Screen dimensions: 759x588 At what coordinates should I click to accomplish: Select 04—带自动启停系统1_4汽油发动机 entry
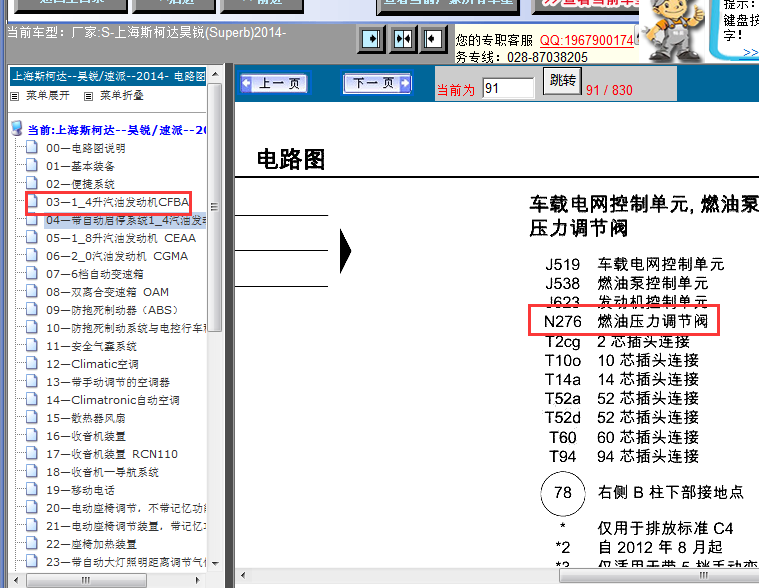tap(126, 220)
